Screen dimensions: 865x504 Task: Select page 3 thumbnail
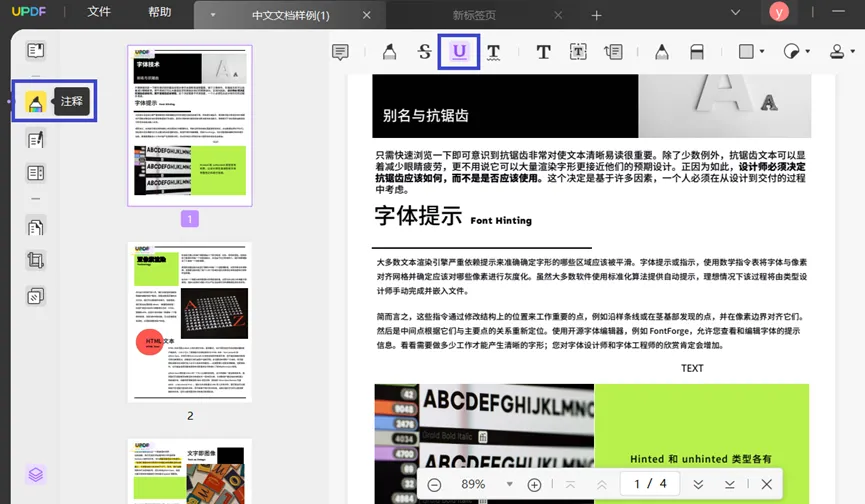tap(190, 471)
